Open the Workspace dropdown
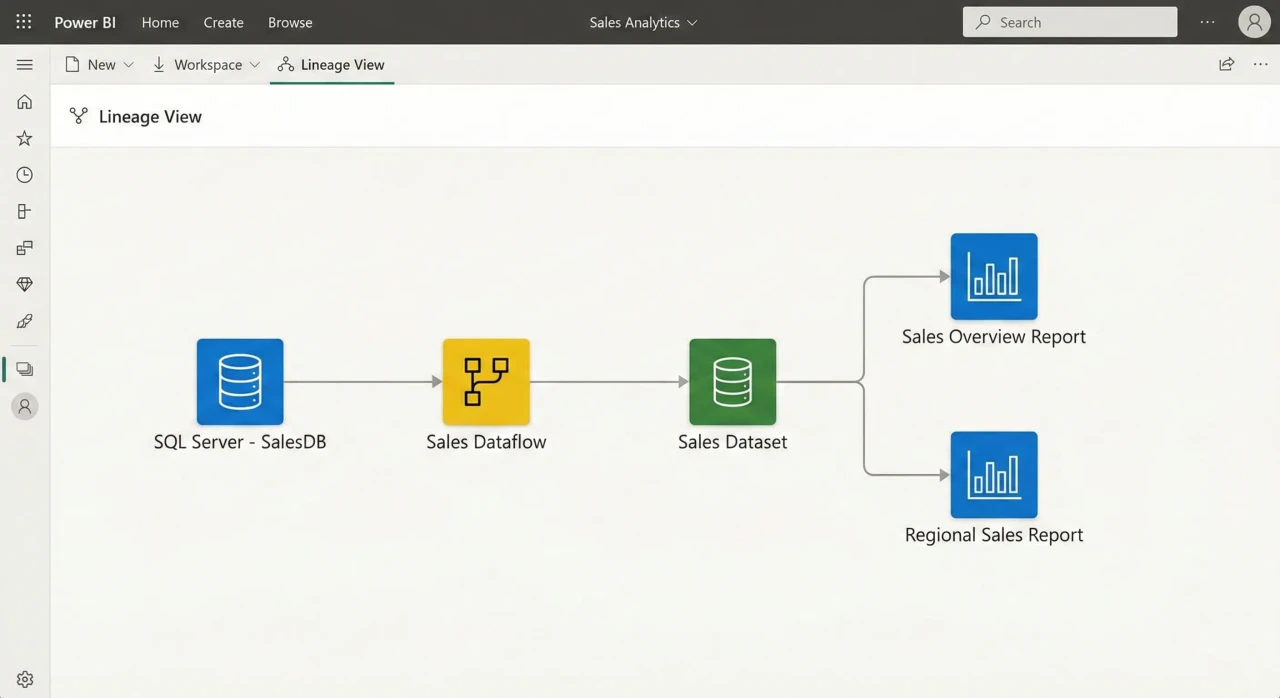The width and height of the screenshot is (1280, 698). pos(206,65)
